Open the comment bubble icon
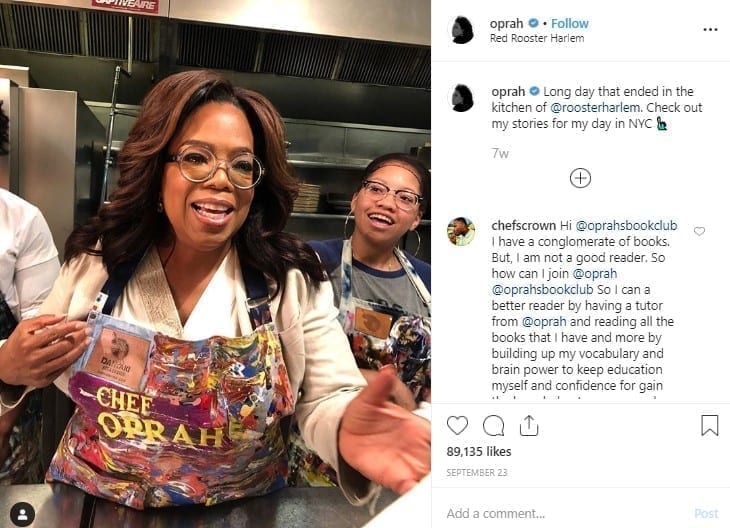This screenshot has width=730, height=528. pyautogui.click(x=493, y=426)
